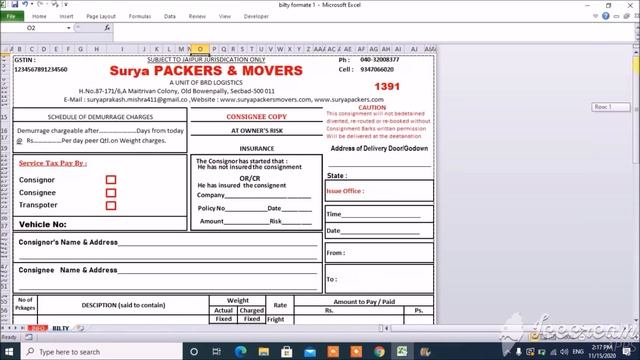Image resolution: width=640 pixels, height=360 pixels.
Task: Open the notification center icon
Action: tap(627, 352)
